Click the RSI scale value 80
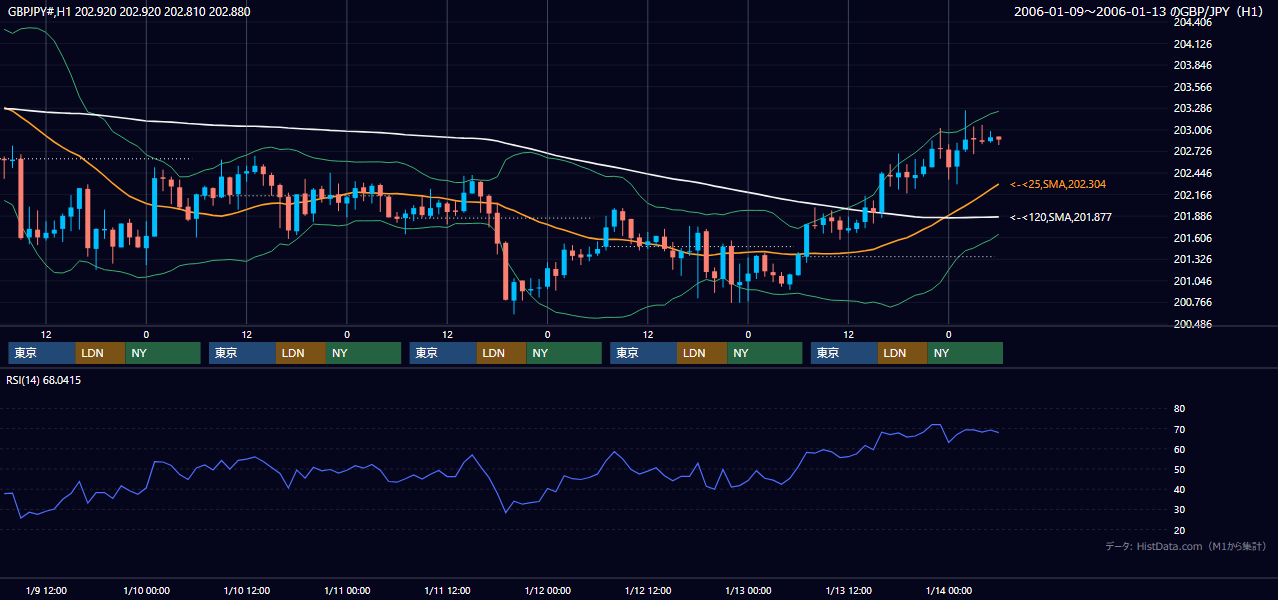 coord(1180,409)
